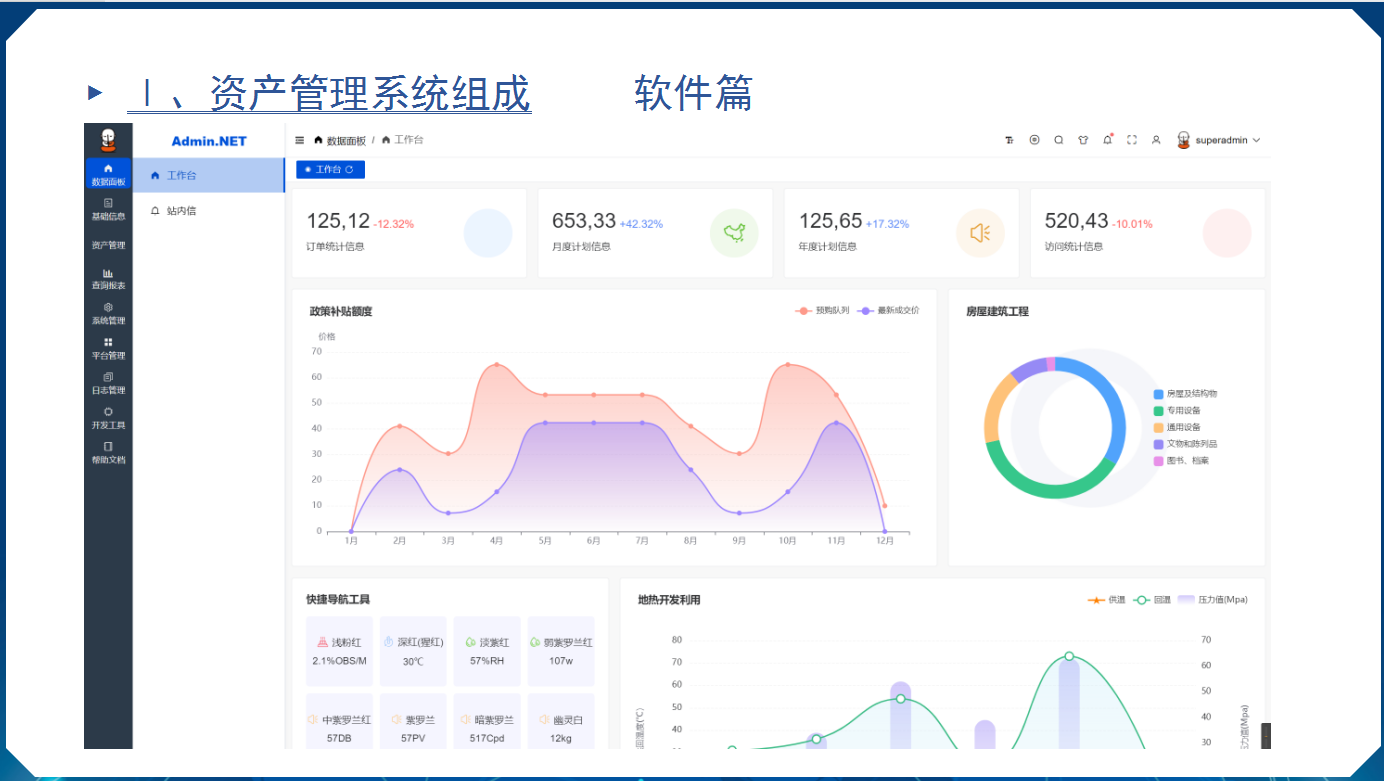
Task: Open the 紫罗兰 57PV tile
Action: 413,723
